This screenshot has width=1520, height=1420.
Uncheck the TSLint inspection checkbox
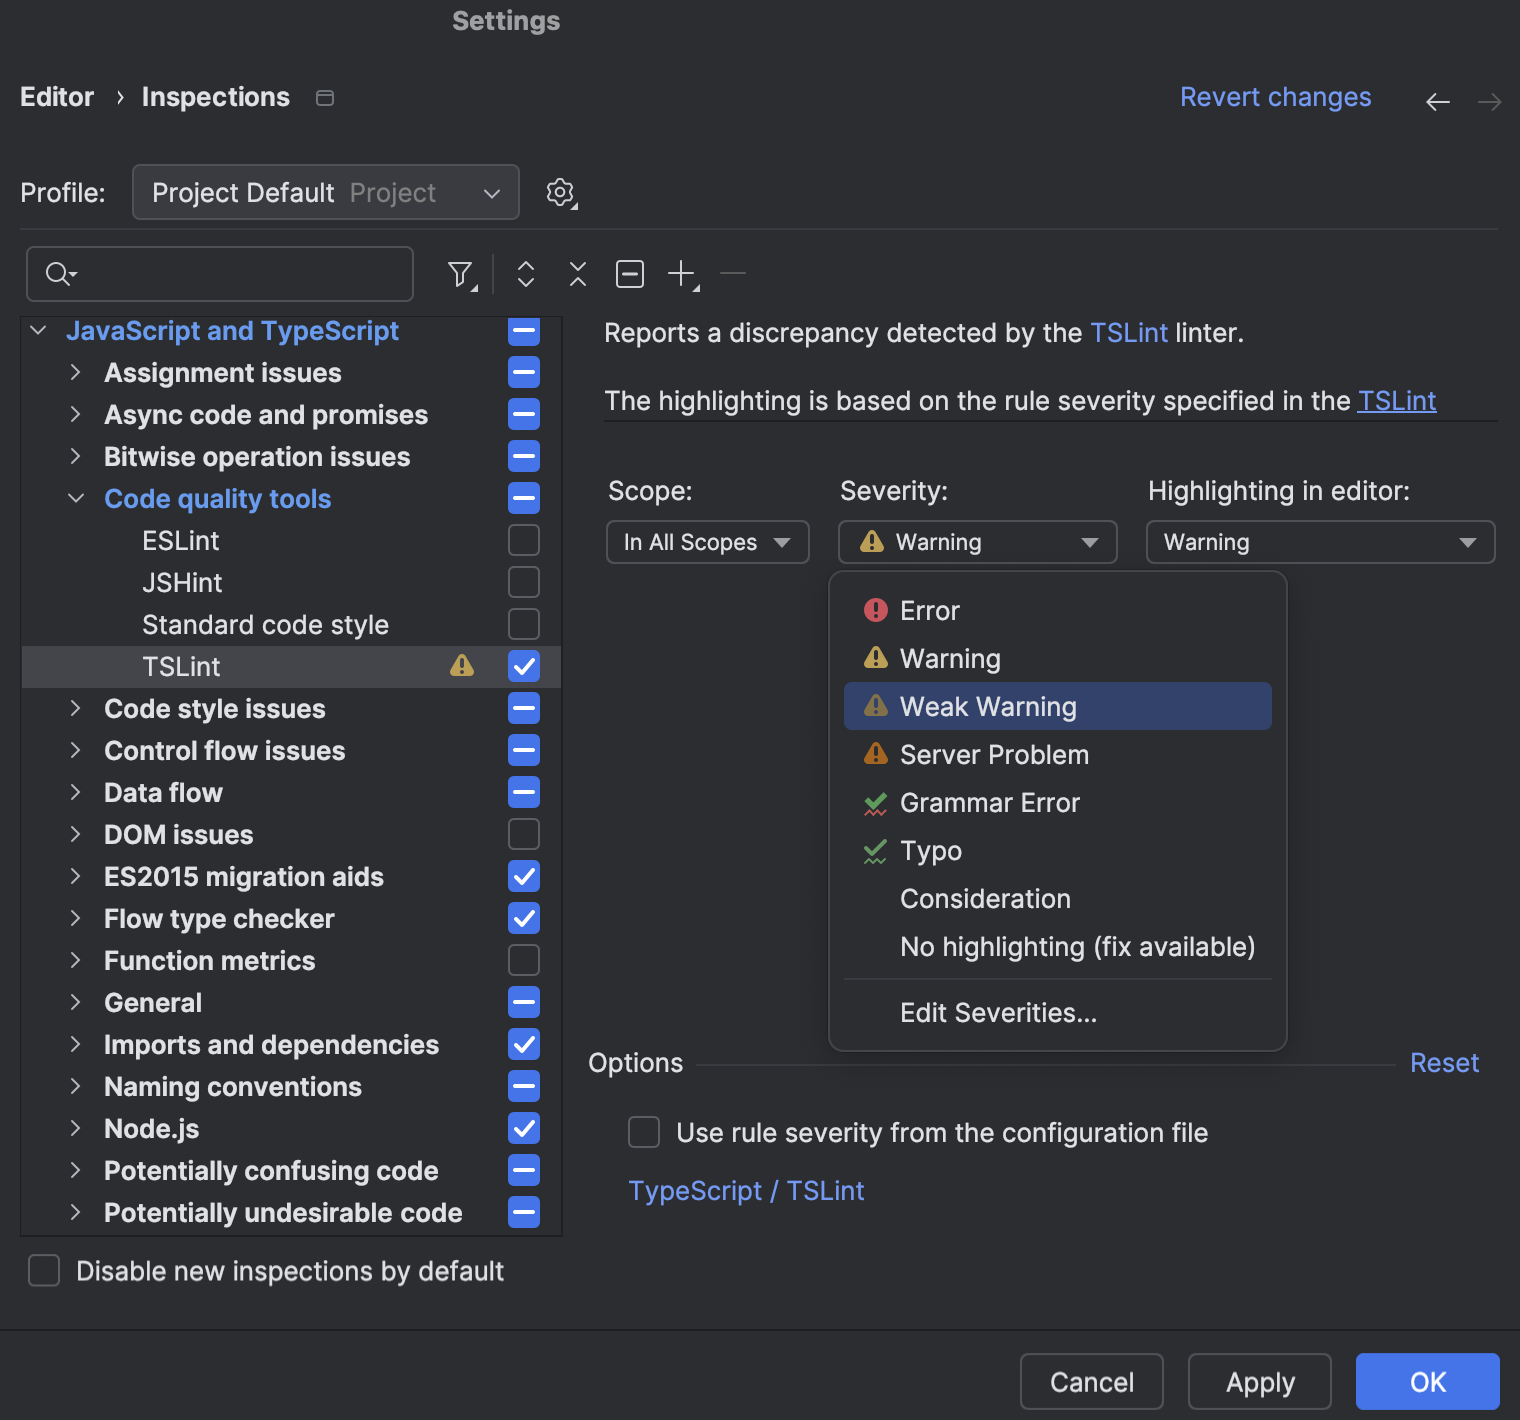[x=523, y=666]
